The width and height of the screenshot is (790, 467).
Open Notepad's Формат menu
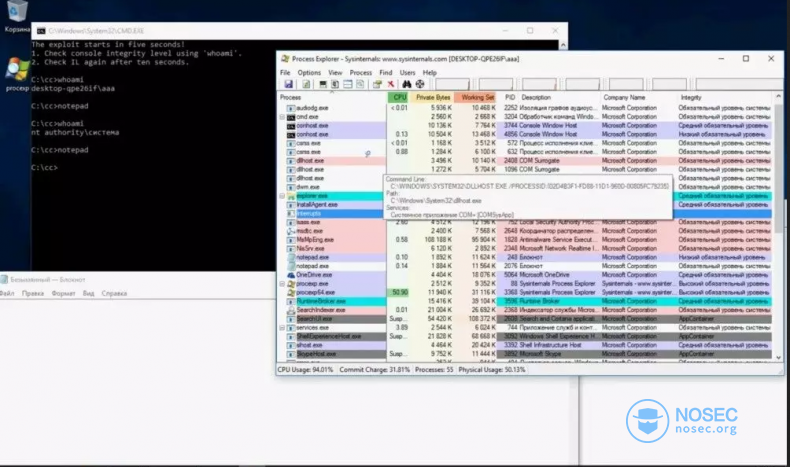click(x=63, y=293)
